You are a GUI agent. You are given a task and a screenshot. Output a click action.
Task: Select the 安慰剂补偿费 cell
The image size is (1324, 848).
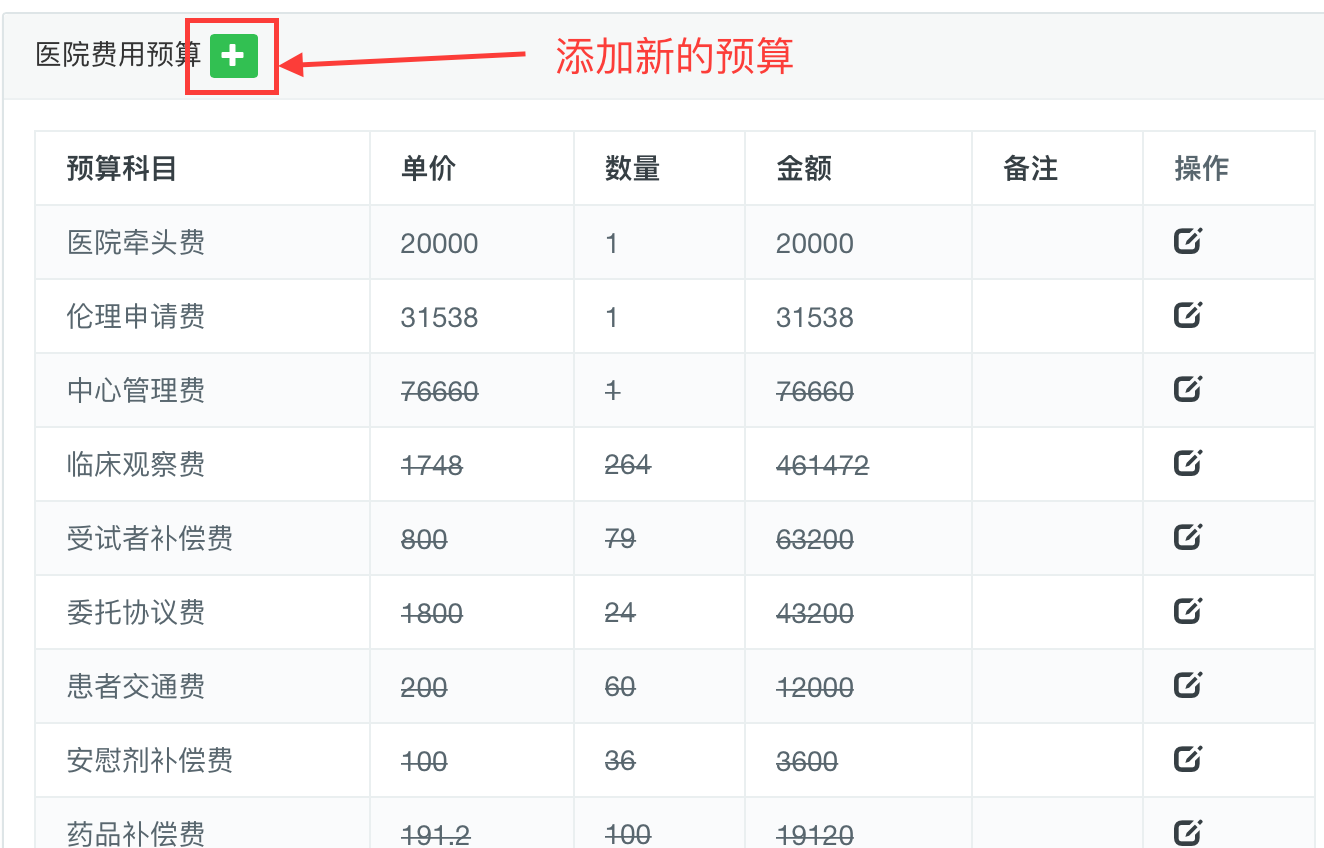click(203, 761)
